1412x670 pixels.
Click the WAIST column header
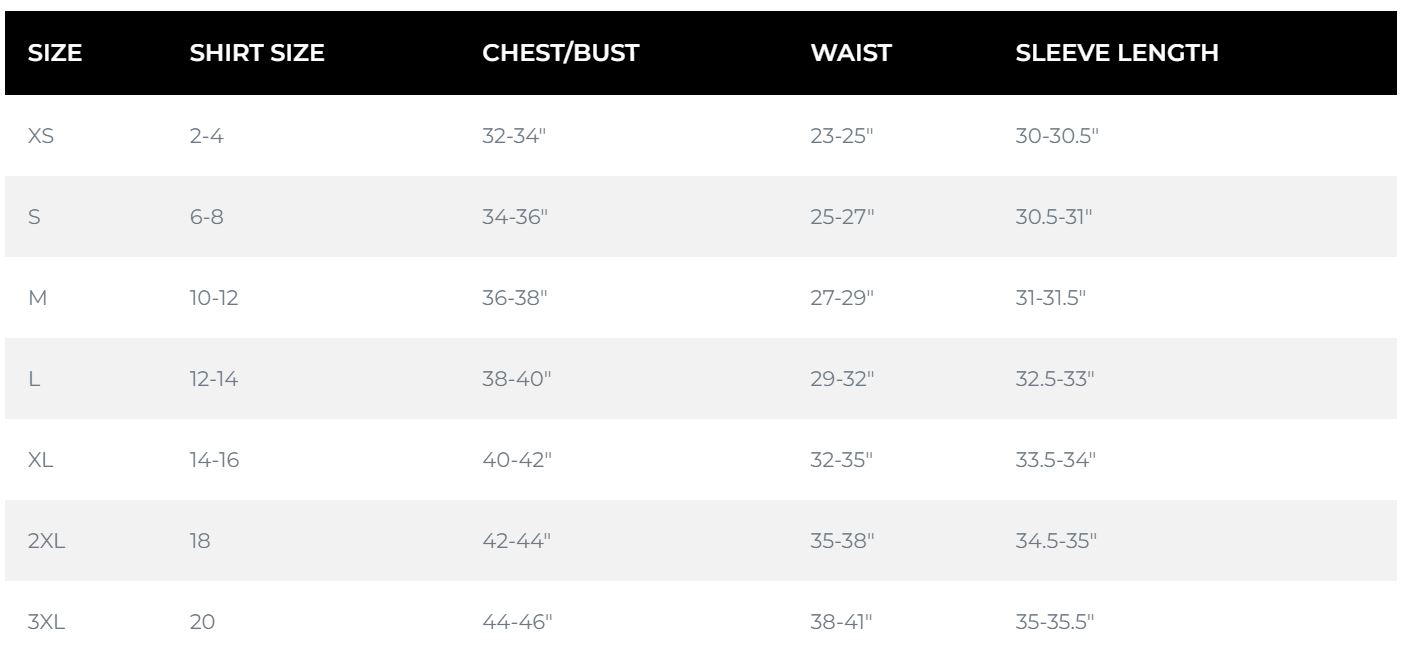pyautogui.click(x=850, y=54)
